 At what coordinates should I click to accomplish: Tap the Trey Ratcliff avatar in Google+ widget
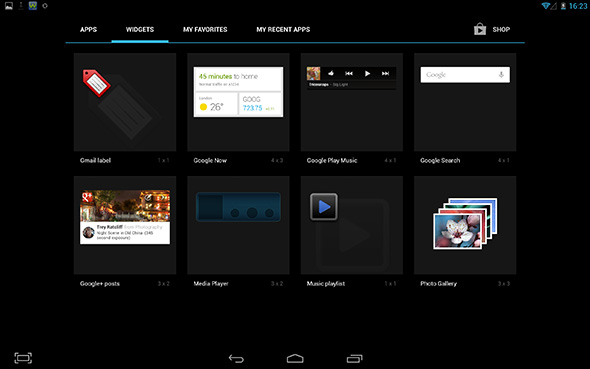88,232
